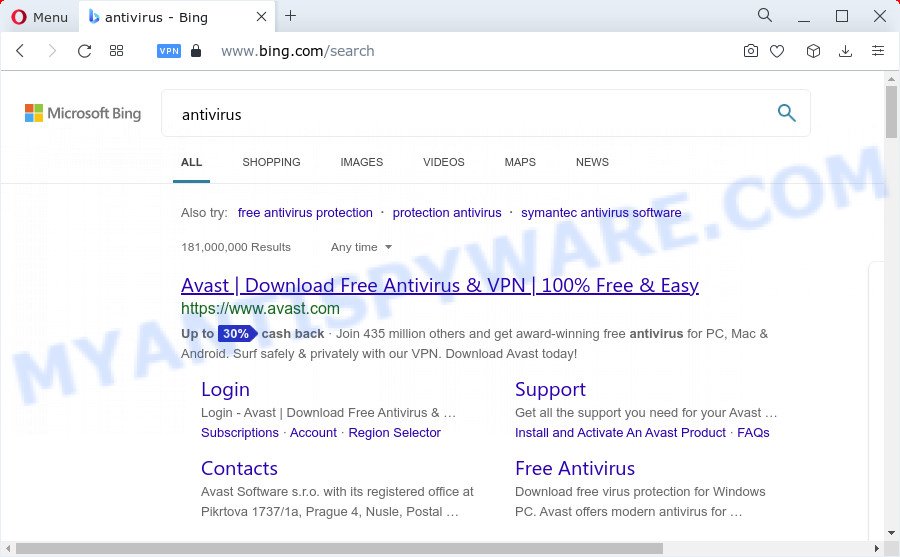Click the padlock site security icon
The height and width of the screenshot is (557, 900).
coord(196,51)
